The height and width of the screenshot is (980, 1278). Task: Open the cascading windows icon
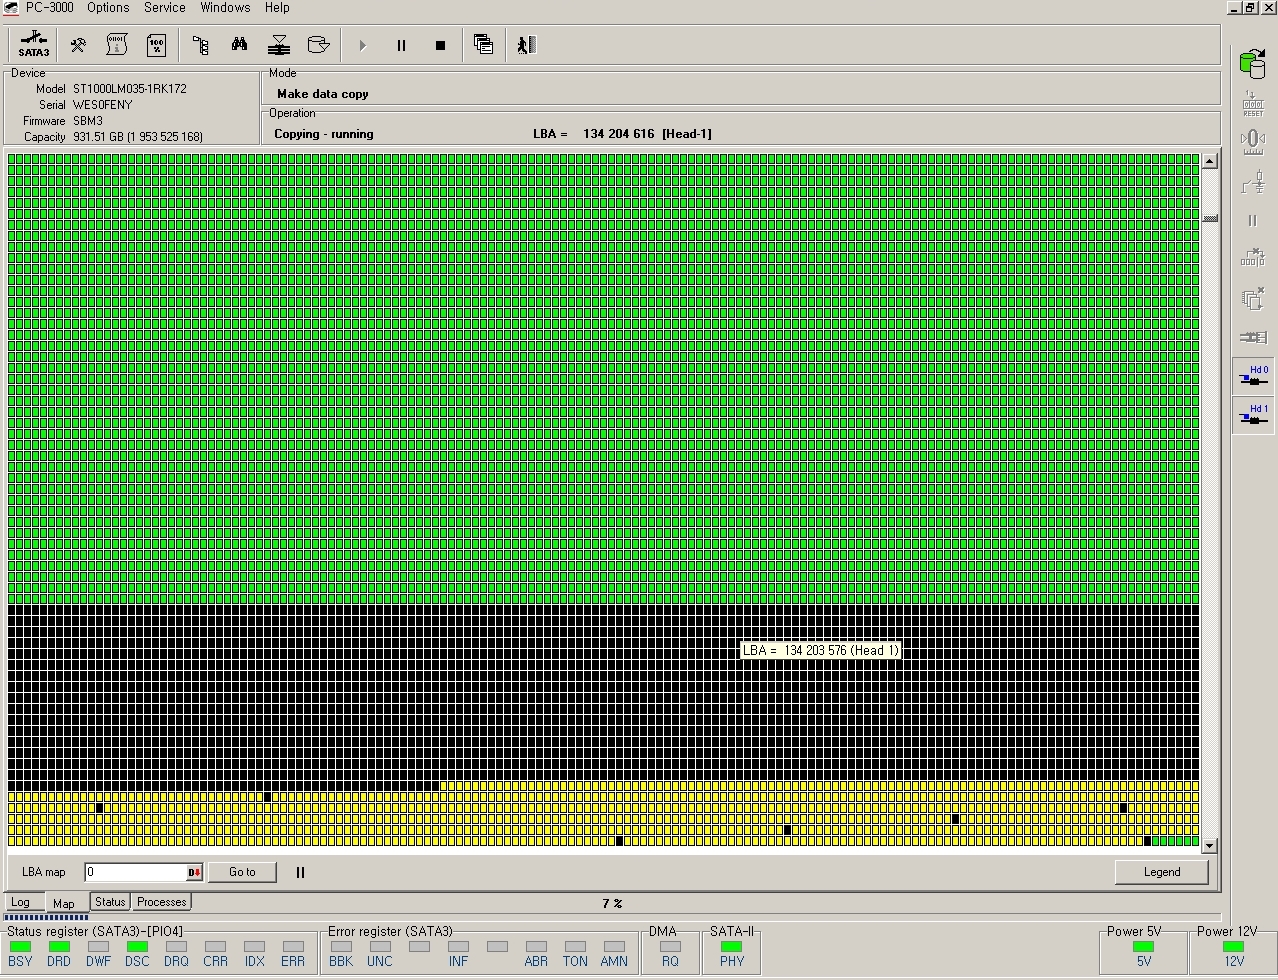(484, 45)
